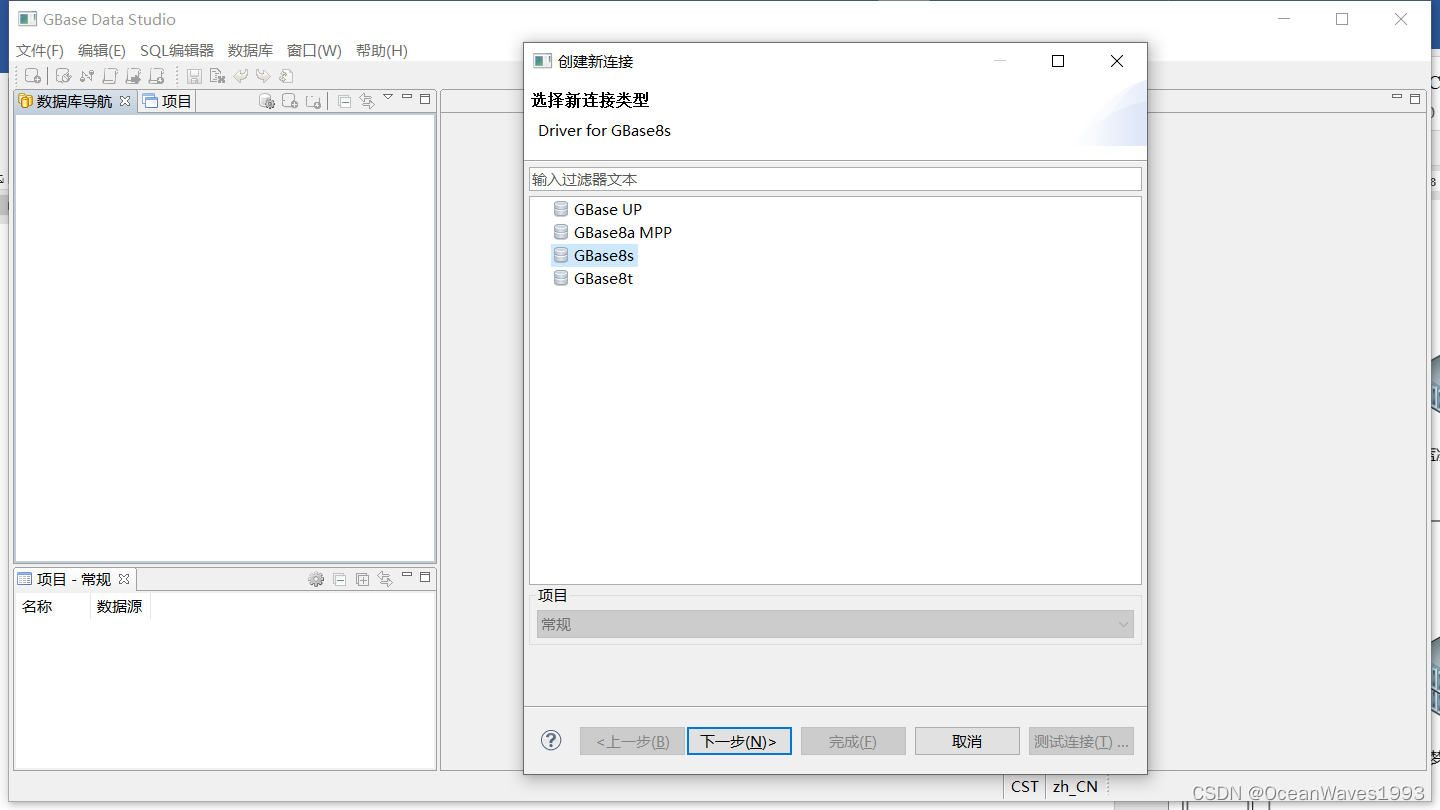This screenshot has width=1440, height=810.
Task: Close the 数据库导航 tab
Action: (x=125, y=101)
